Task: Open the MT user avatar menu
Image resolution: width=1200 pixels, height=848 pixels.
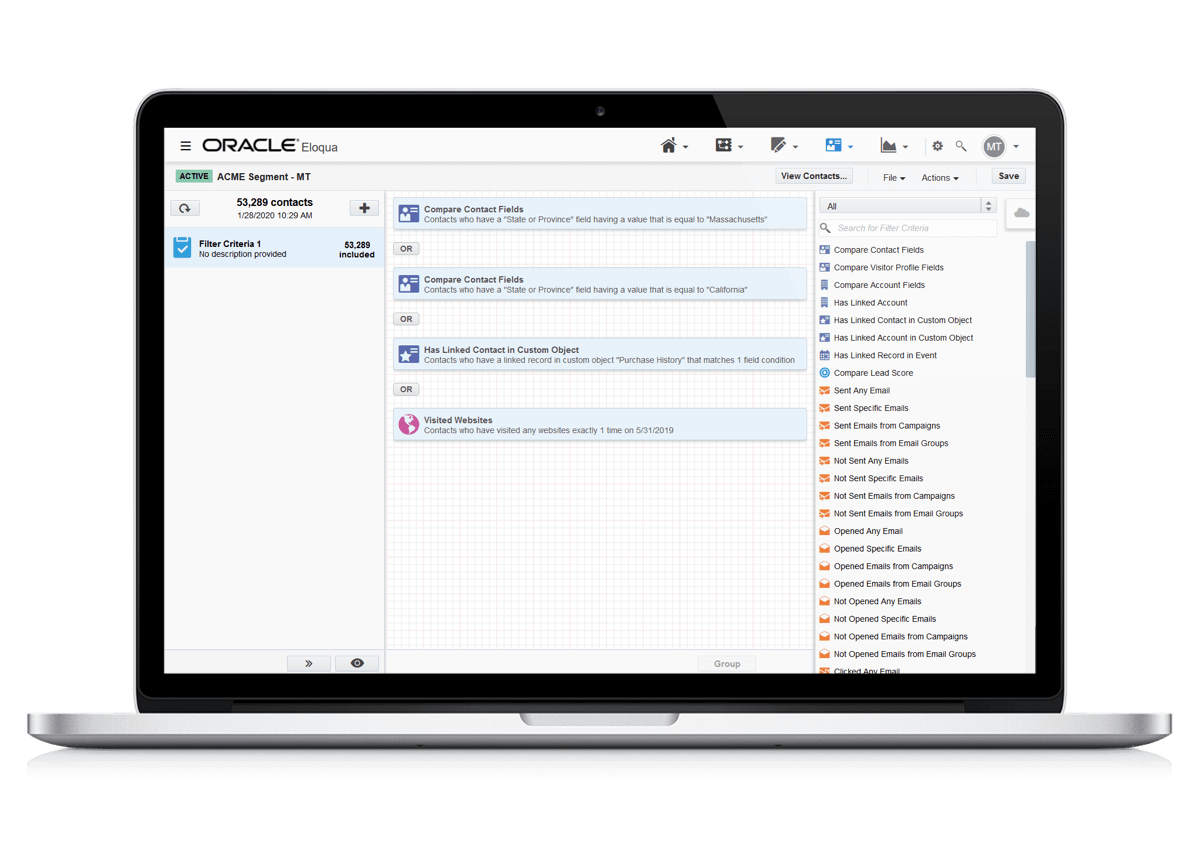Action: (x=994, y=147)
